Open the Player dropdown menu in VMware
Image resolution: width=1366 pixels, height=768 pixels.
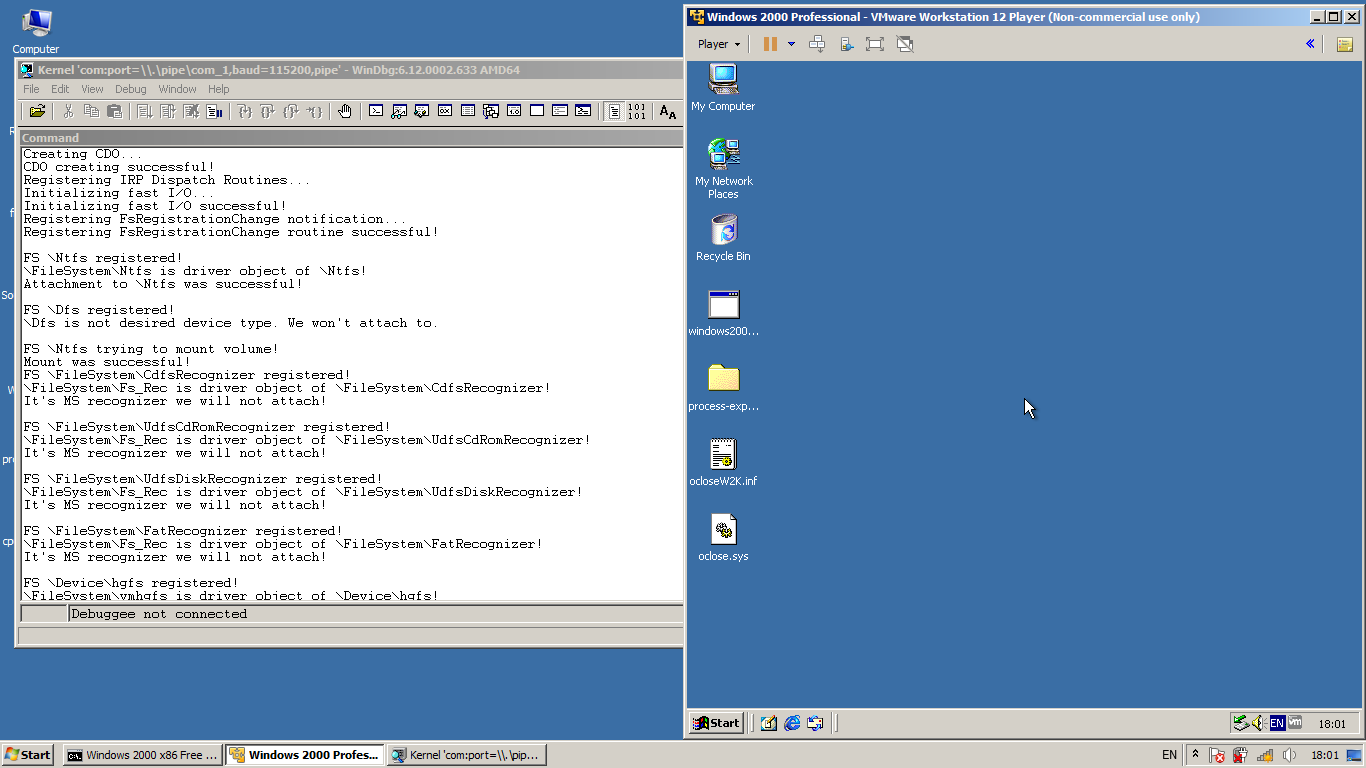[719, 44]
